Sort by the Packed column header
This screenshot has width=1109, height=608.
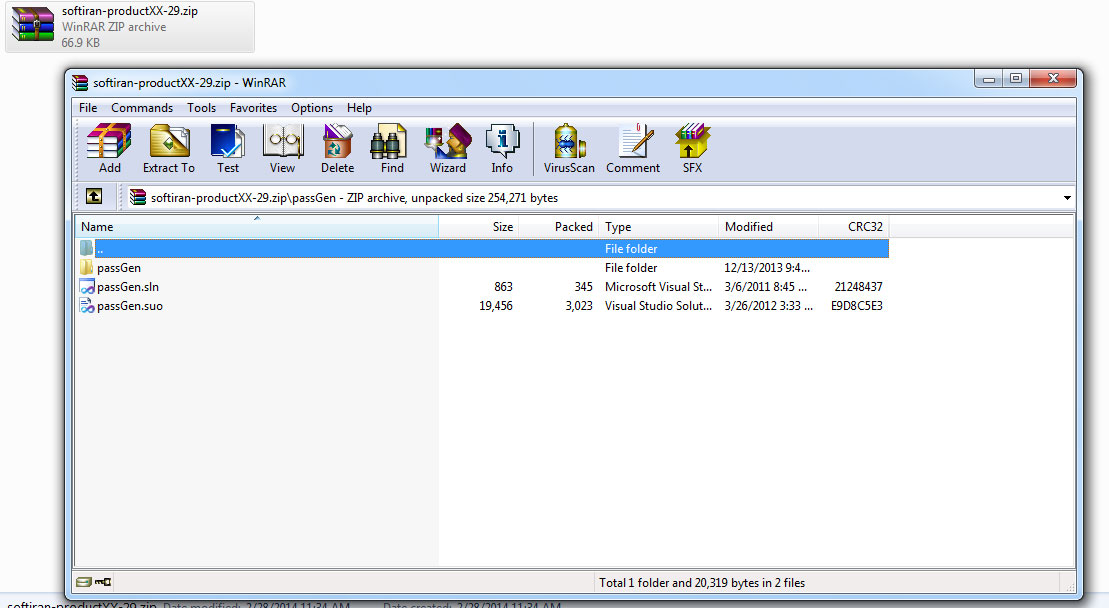[x=559, y=226]
